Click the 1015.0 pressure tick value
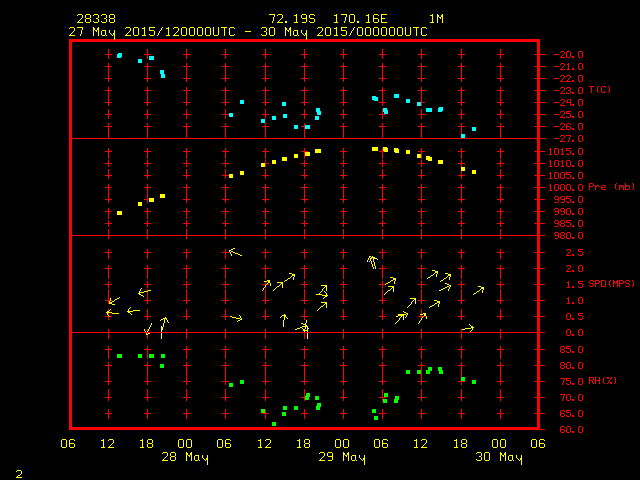640x480 pixels. 570,151
